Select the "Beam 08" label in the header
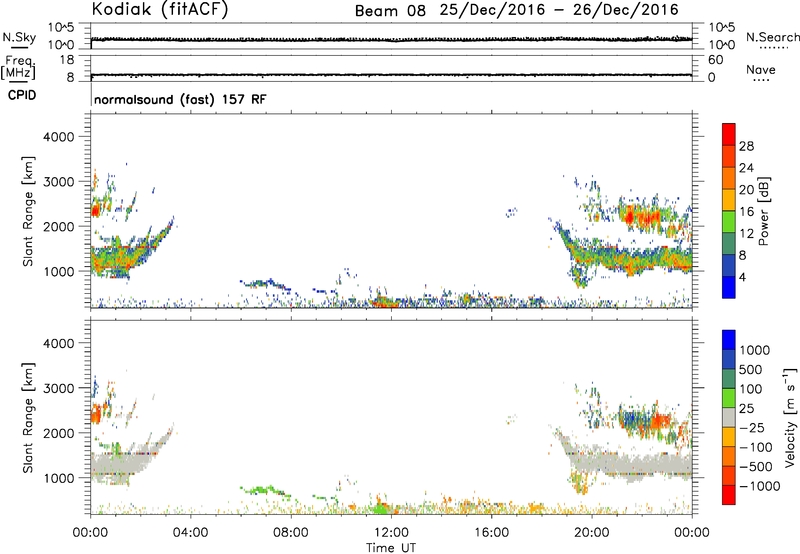This screenshot has width=800, height=554. [x=390, y=11]
